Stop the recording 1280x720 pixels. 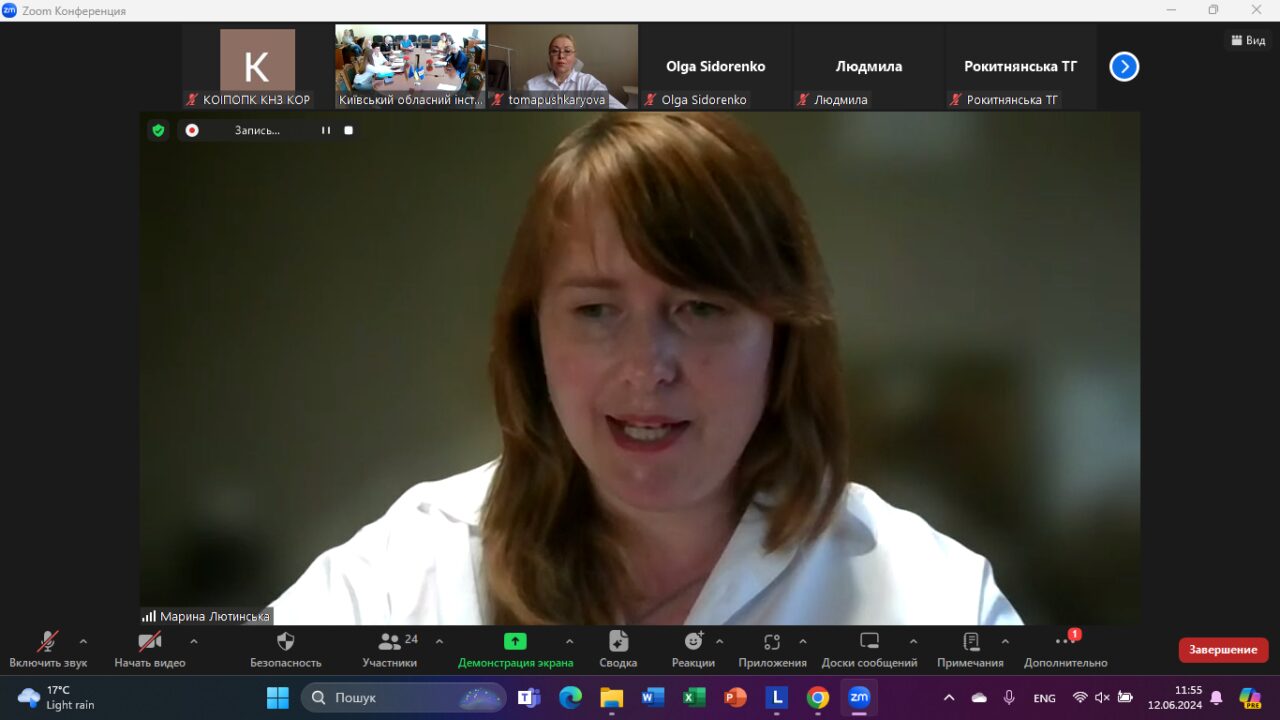click(349, 130)
